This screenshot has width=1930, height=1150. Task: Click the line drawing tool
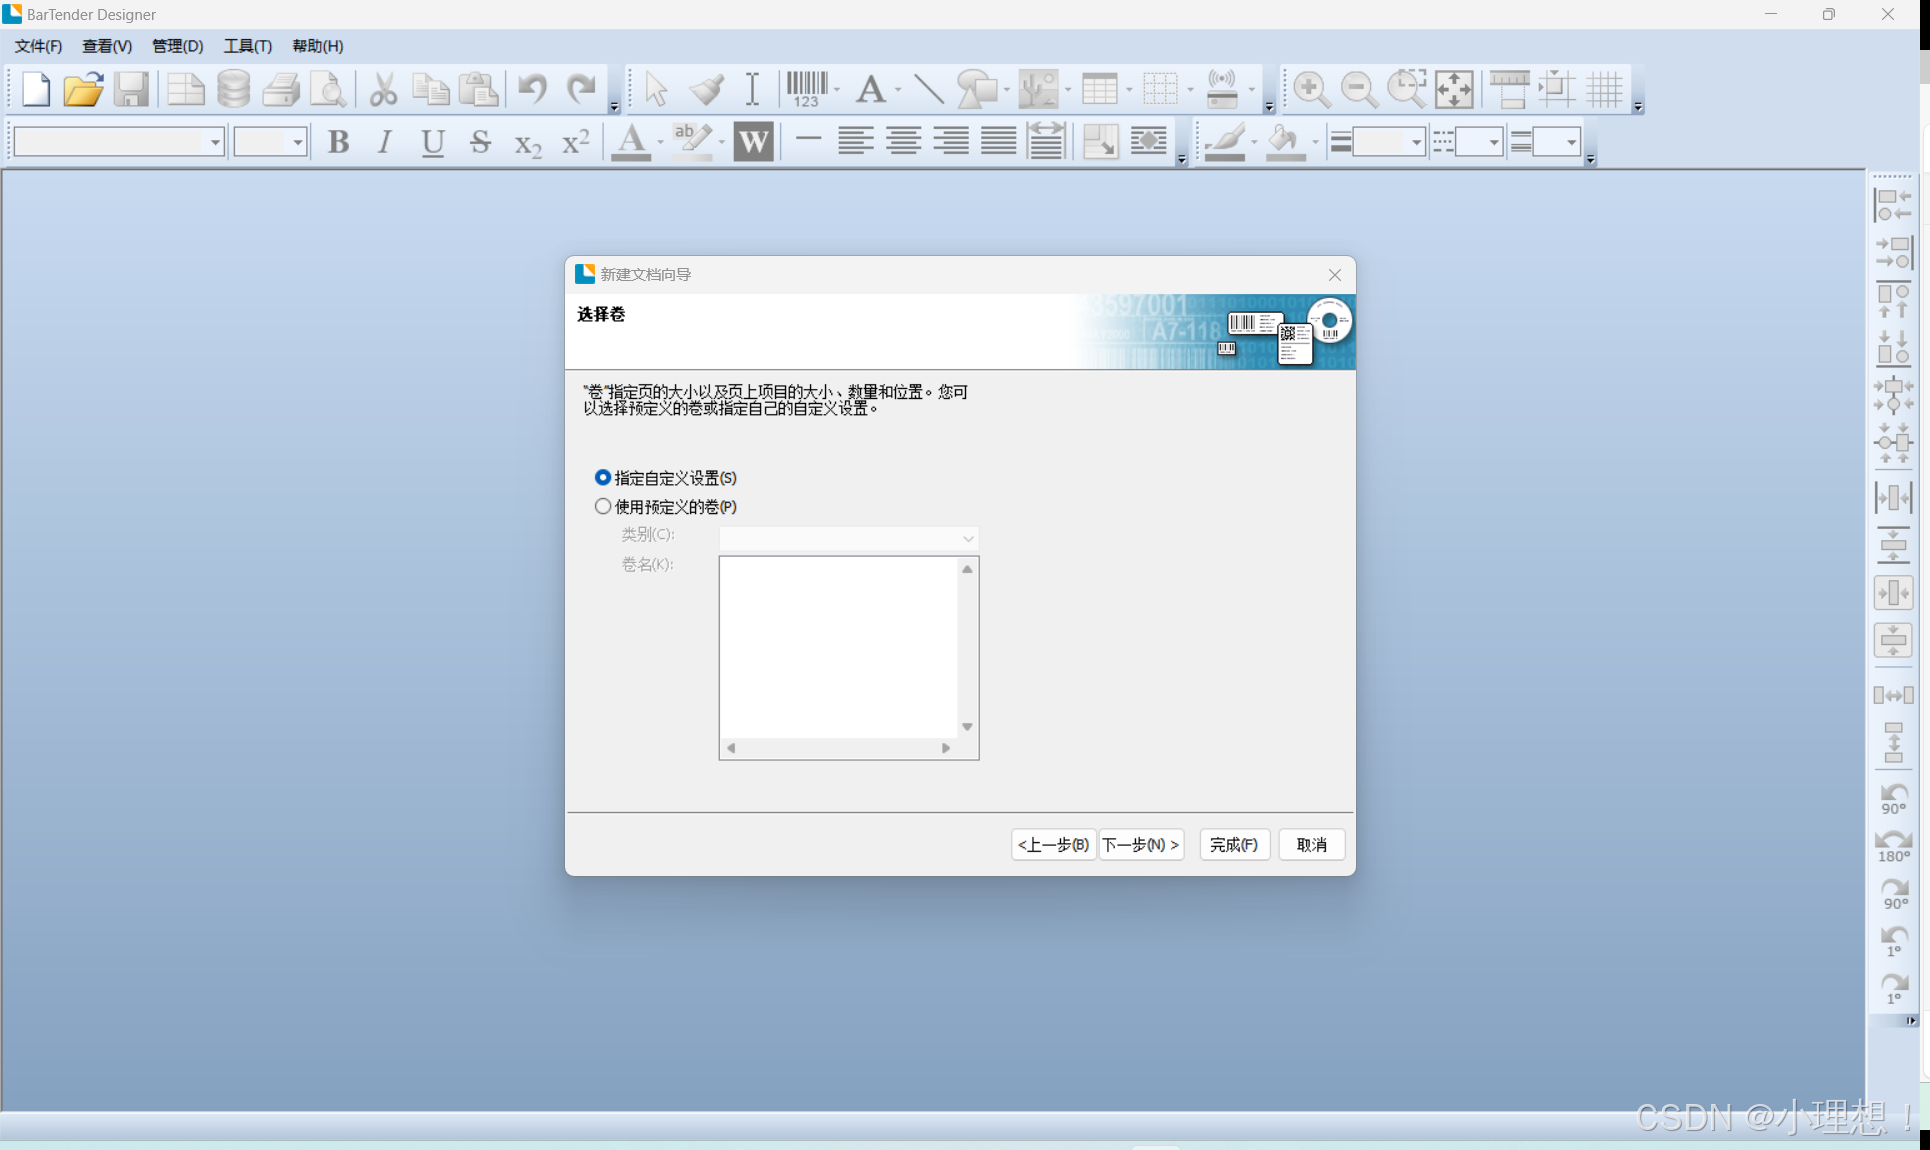click(x=928, y=89)
